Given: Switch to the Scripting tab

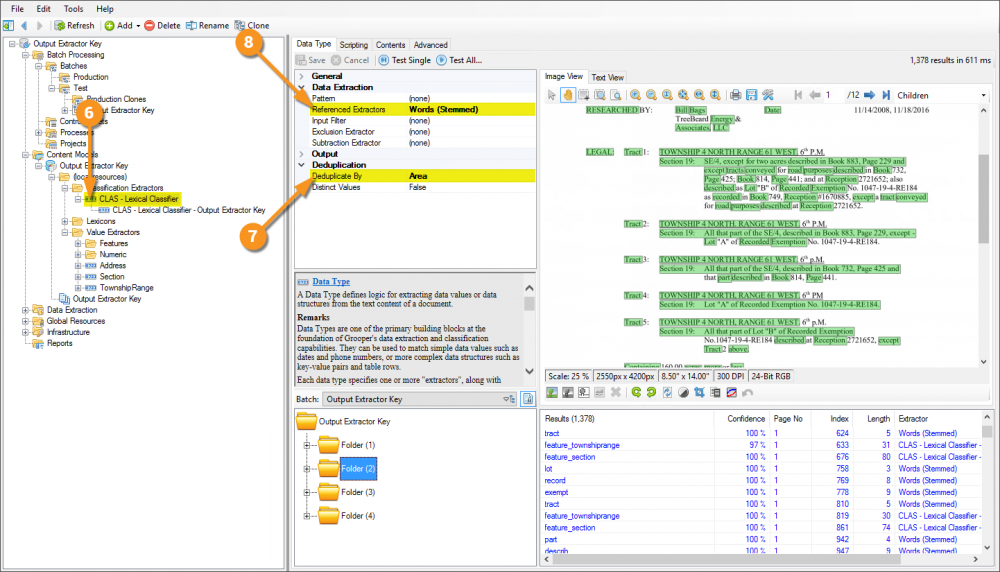Looking at the screenshot, I should 353,45.
